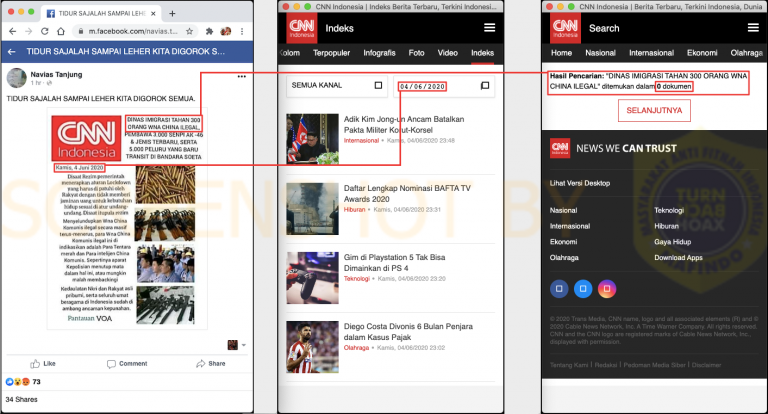Open Kim Jong-un article thumbnail
The height and width of the screenshot is (414, 768).
[x=312, y=139]
